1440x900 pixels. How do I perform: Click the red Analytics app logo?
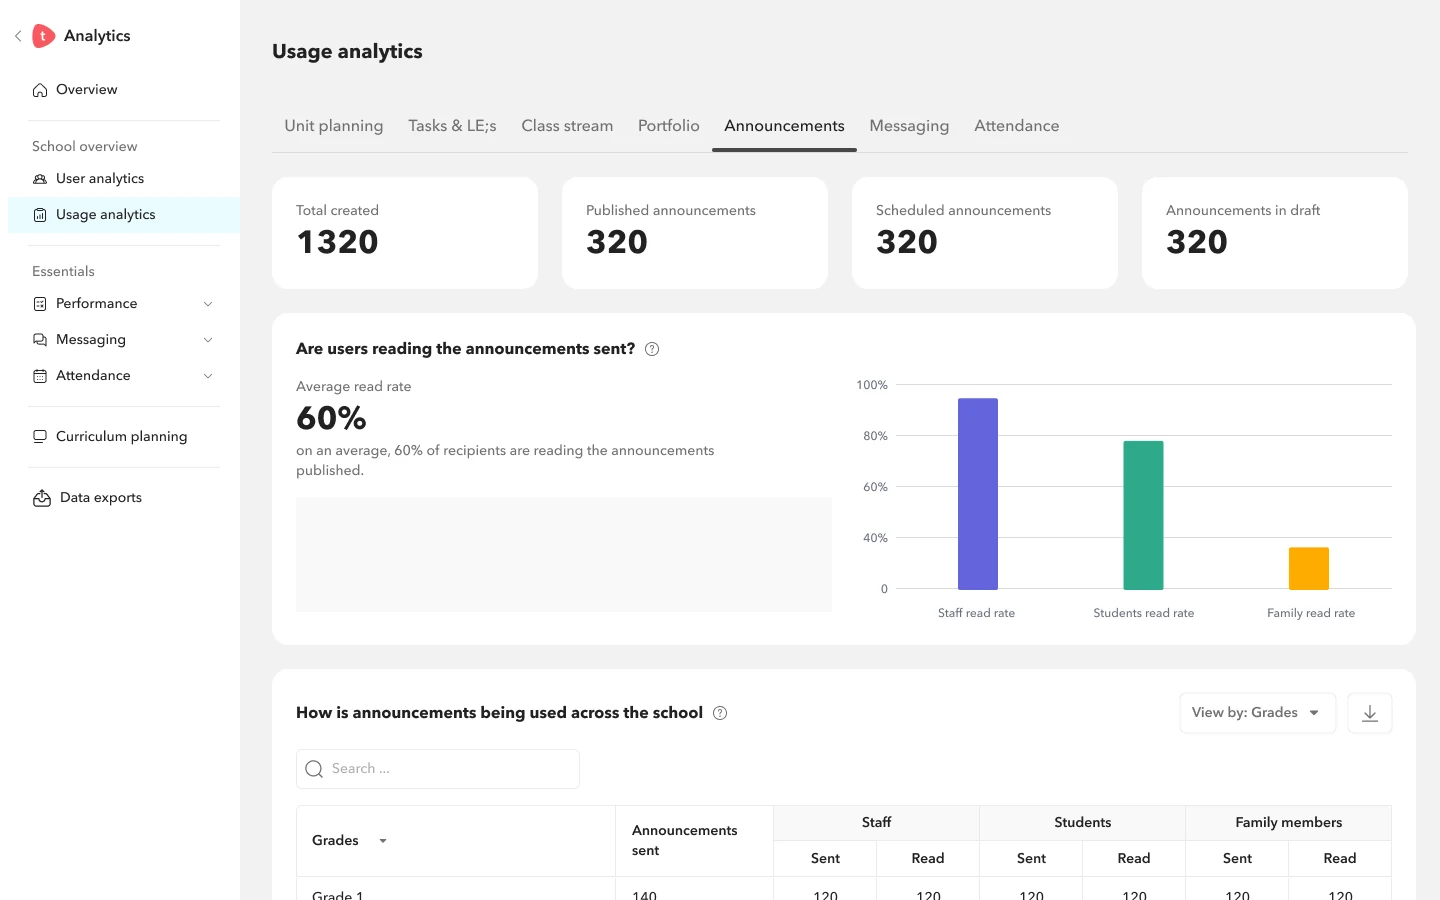tap(43, 36)
